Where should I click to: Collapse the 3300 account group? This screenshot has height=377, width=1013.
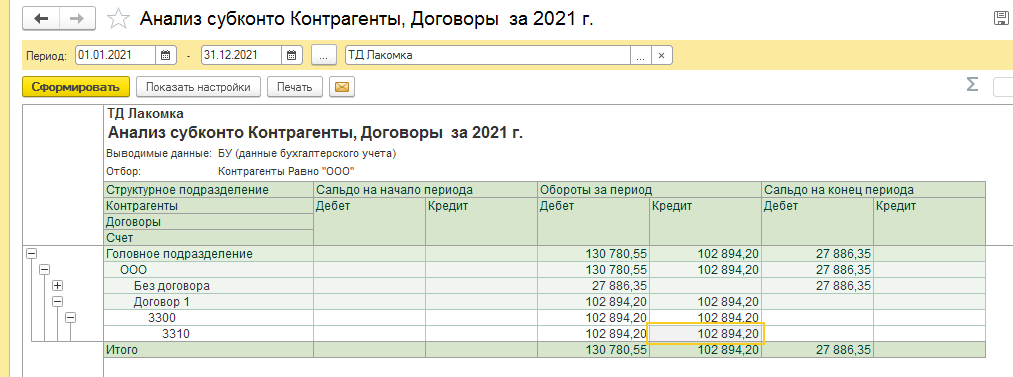point(70,318)
